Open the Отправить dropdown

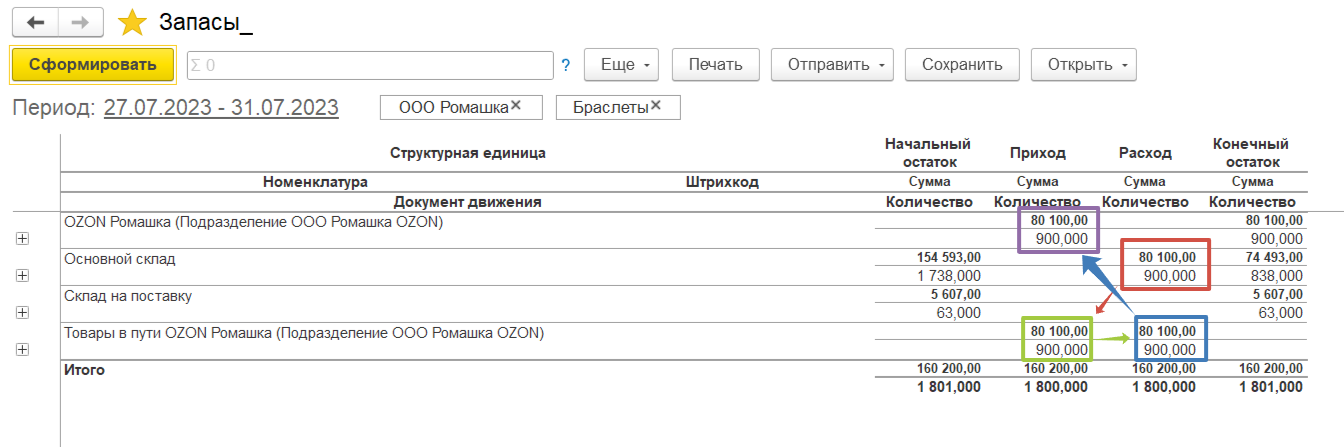click(x=831, y=65)
